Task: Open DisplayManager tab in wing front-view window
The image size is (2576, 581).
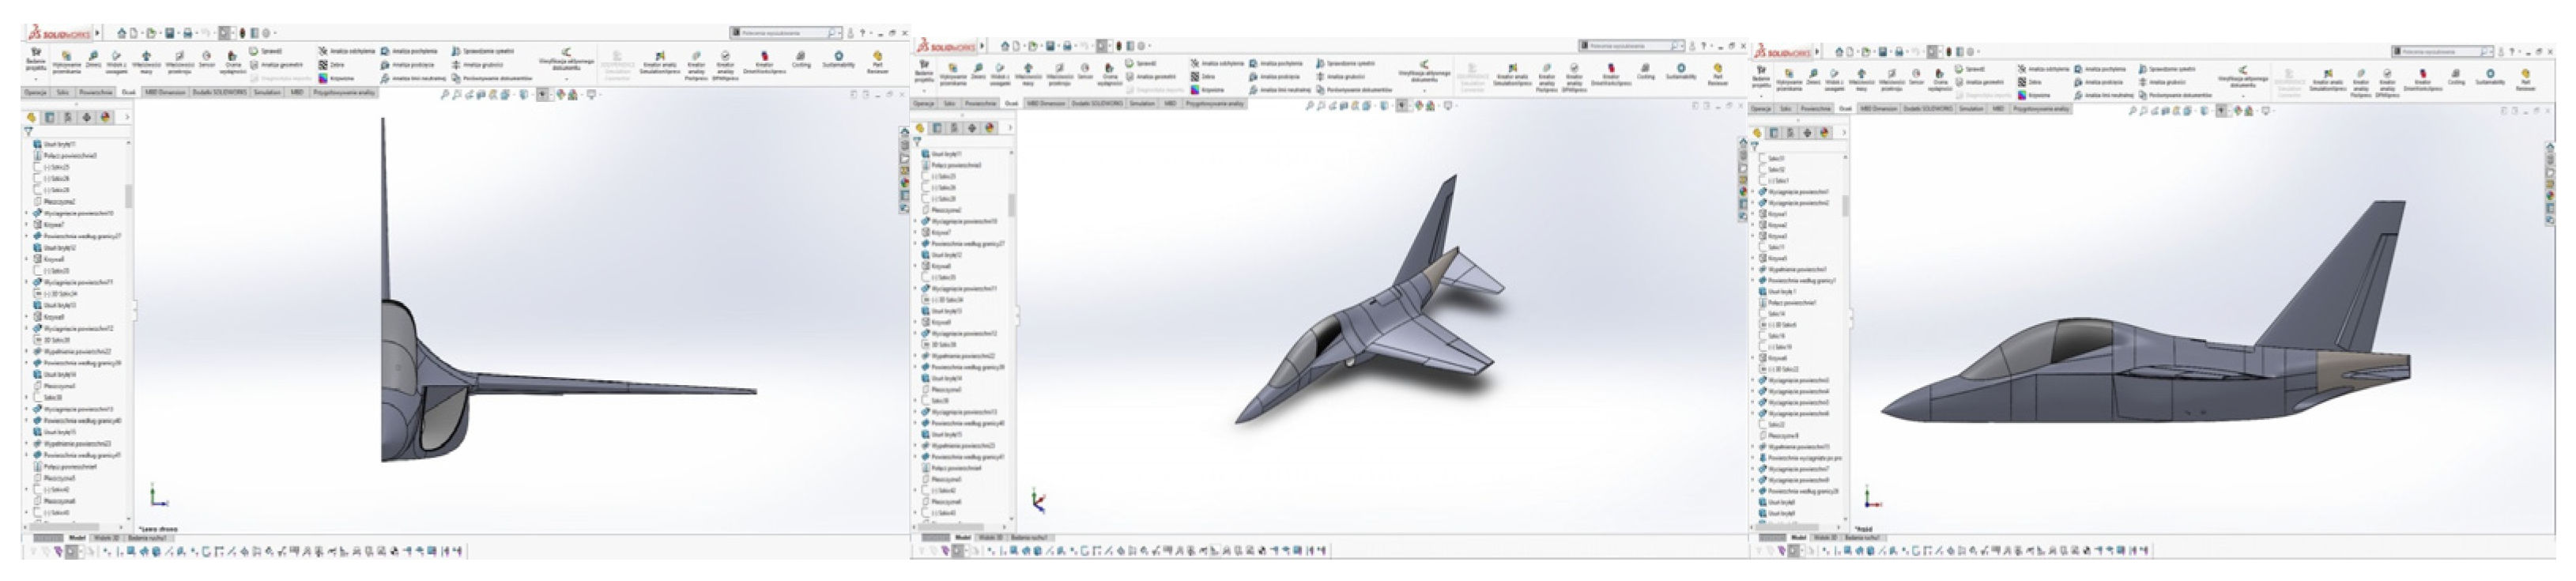Action: click(x=104, y=117)
